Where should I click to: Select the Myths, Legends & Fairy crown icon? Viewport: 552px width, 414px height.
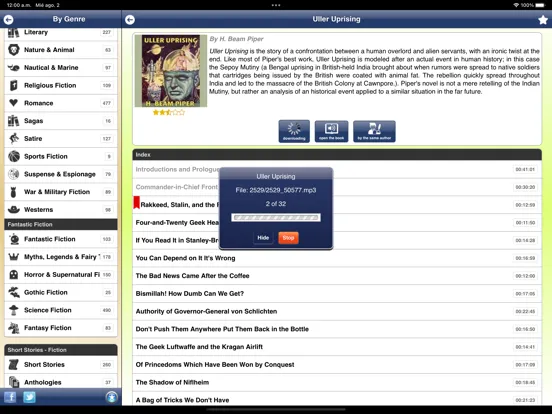point(14,257)
